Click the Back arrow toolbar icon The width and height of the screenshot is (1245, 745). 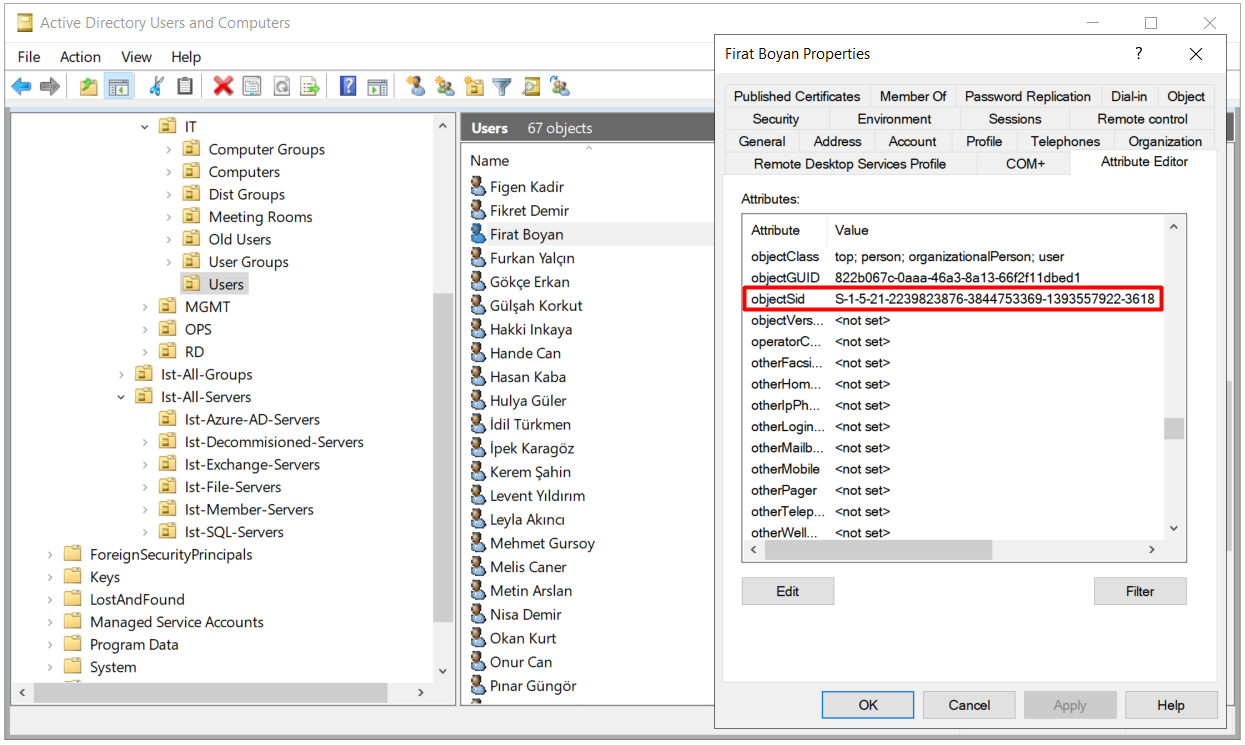pyautogui.click(x=21, y=87)
